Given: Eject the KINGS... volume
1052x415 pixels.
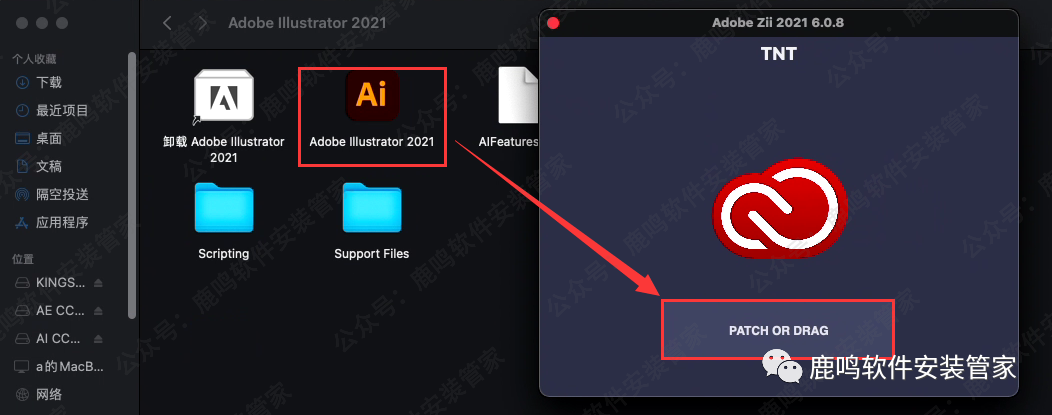Looking at the screenshot, I should point(99,283).
